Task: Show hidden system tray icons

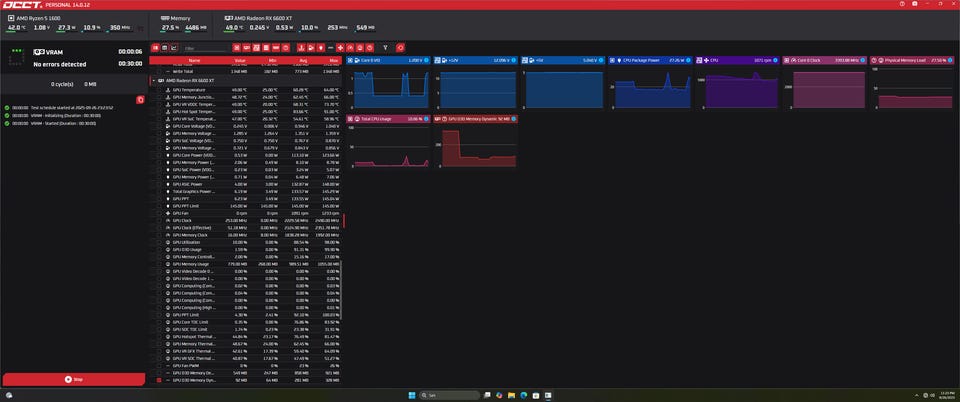Action: pyautogui.click(x=917, y=395)
